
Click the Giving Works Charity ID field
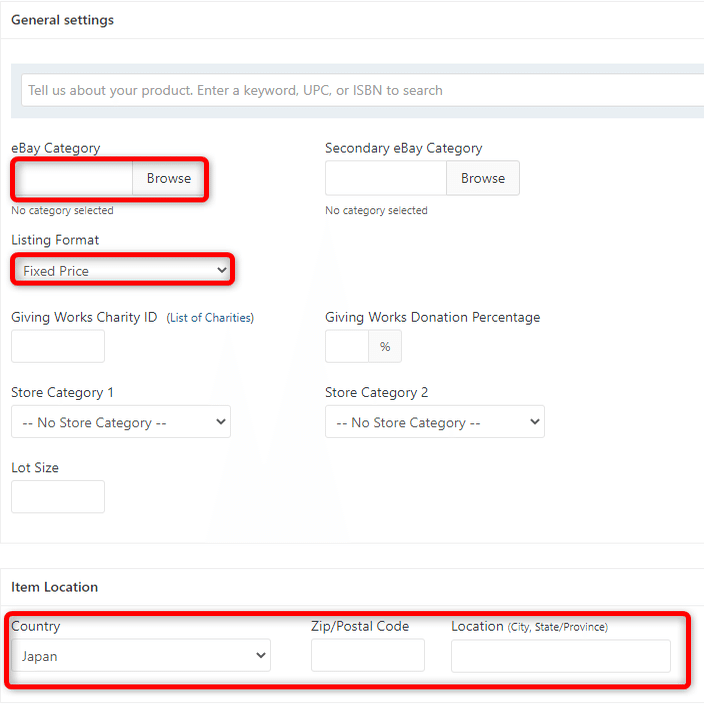click(x=58, y=346)
